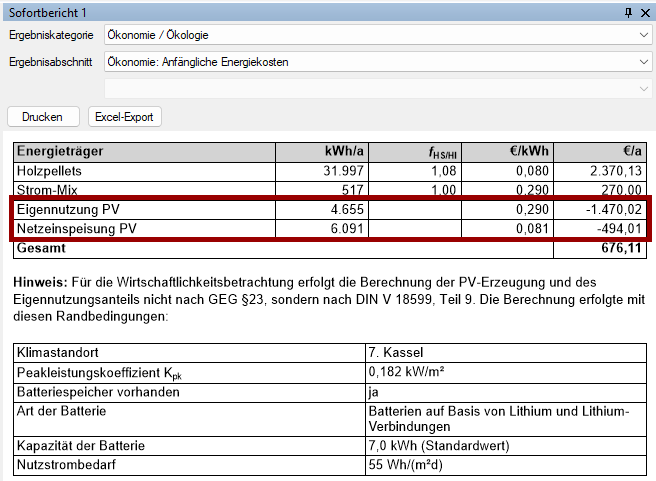Viewport: 656px width, 481px height.
Task: Select the Klimastandort value 7. Kassel
Action: pos(394,354)
